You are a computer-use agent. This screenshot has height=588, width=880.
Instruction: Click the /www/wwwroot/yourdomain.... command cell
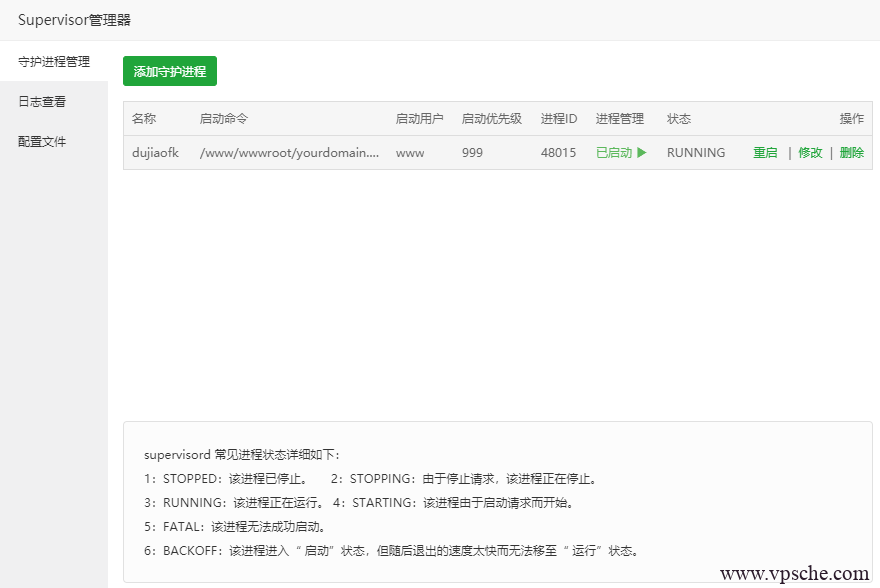(290, 153)
